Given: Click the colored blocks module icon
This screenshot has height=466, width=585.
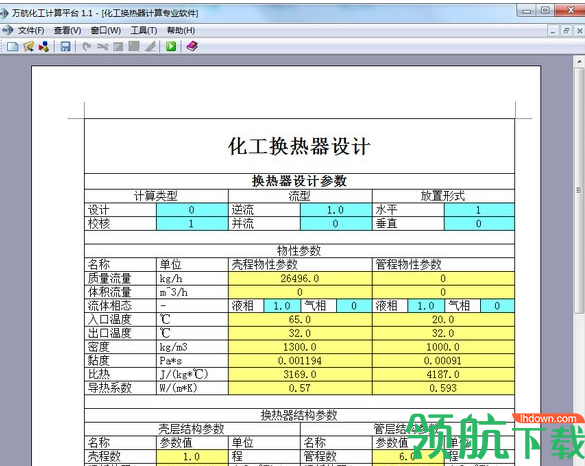Looking at the screenshot, I should 44,47.
